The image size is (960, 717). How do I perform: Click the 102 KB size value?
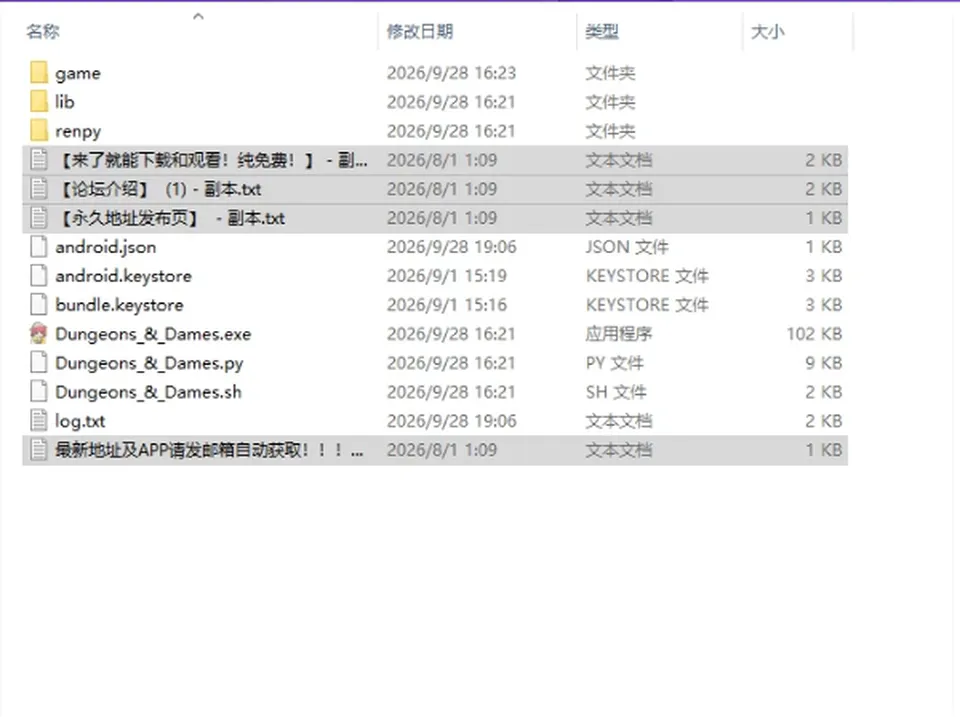pyautogui.click(x=814, y=334)
